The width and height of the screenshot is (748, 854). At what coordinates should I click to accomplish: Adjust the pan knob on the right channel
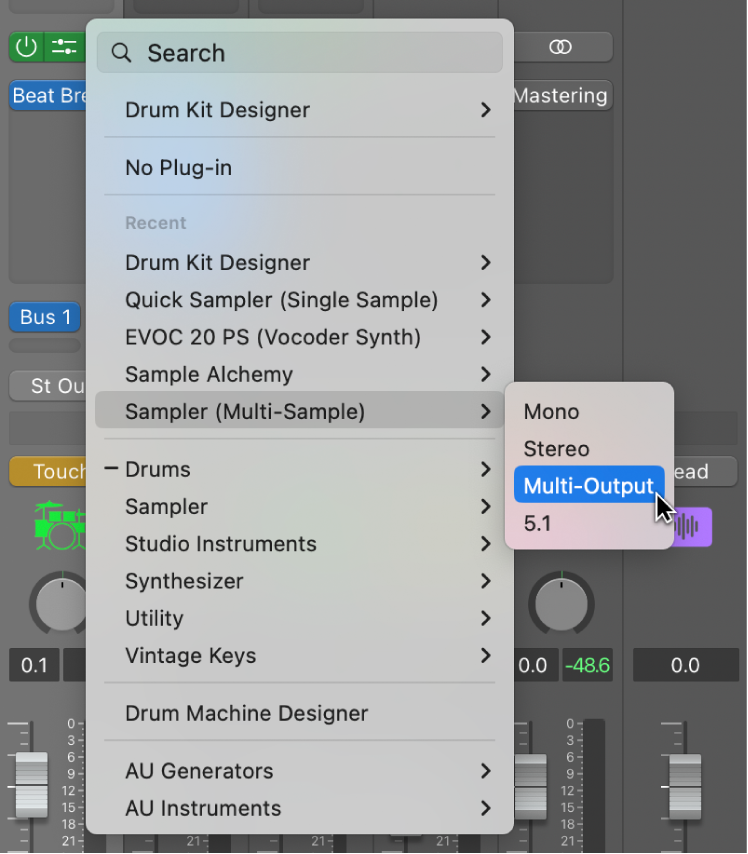click(x=560, y=603)
